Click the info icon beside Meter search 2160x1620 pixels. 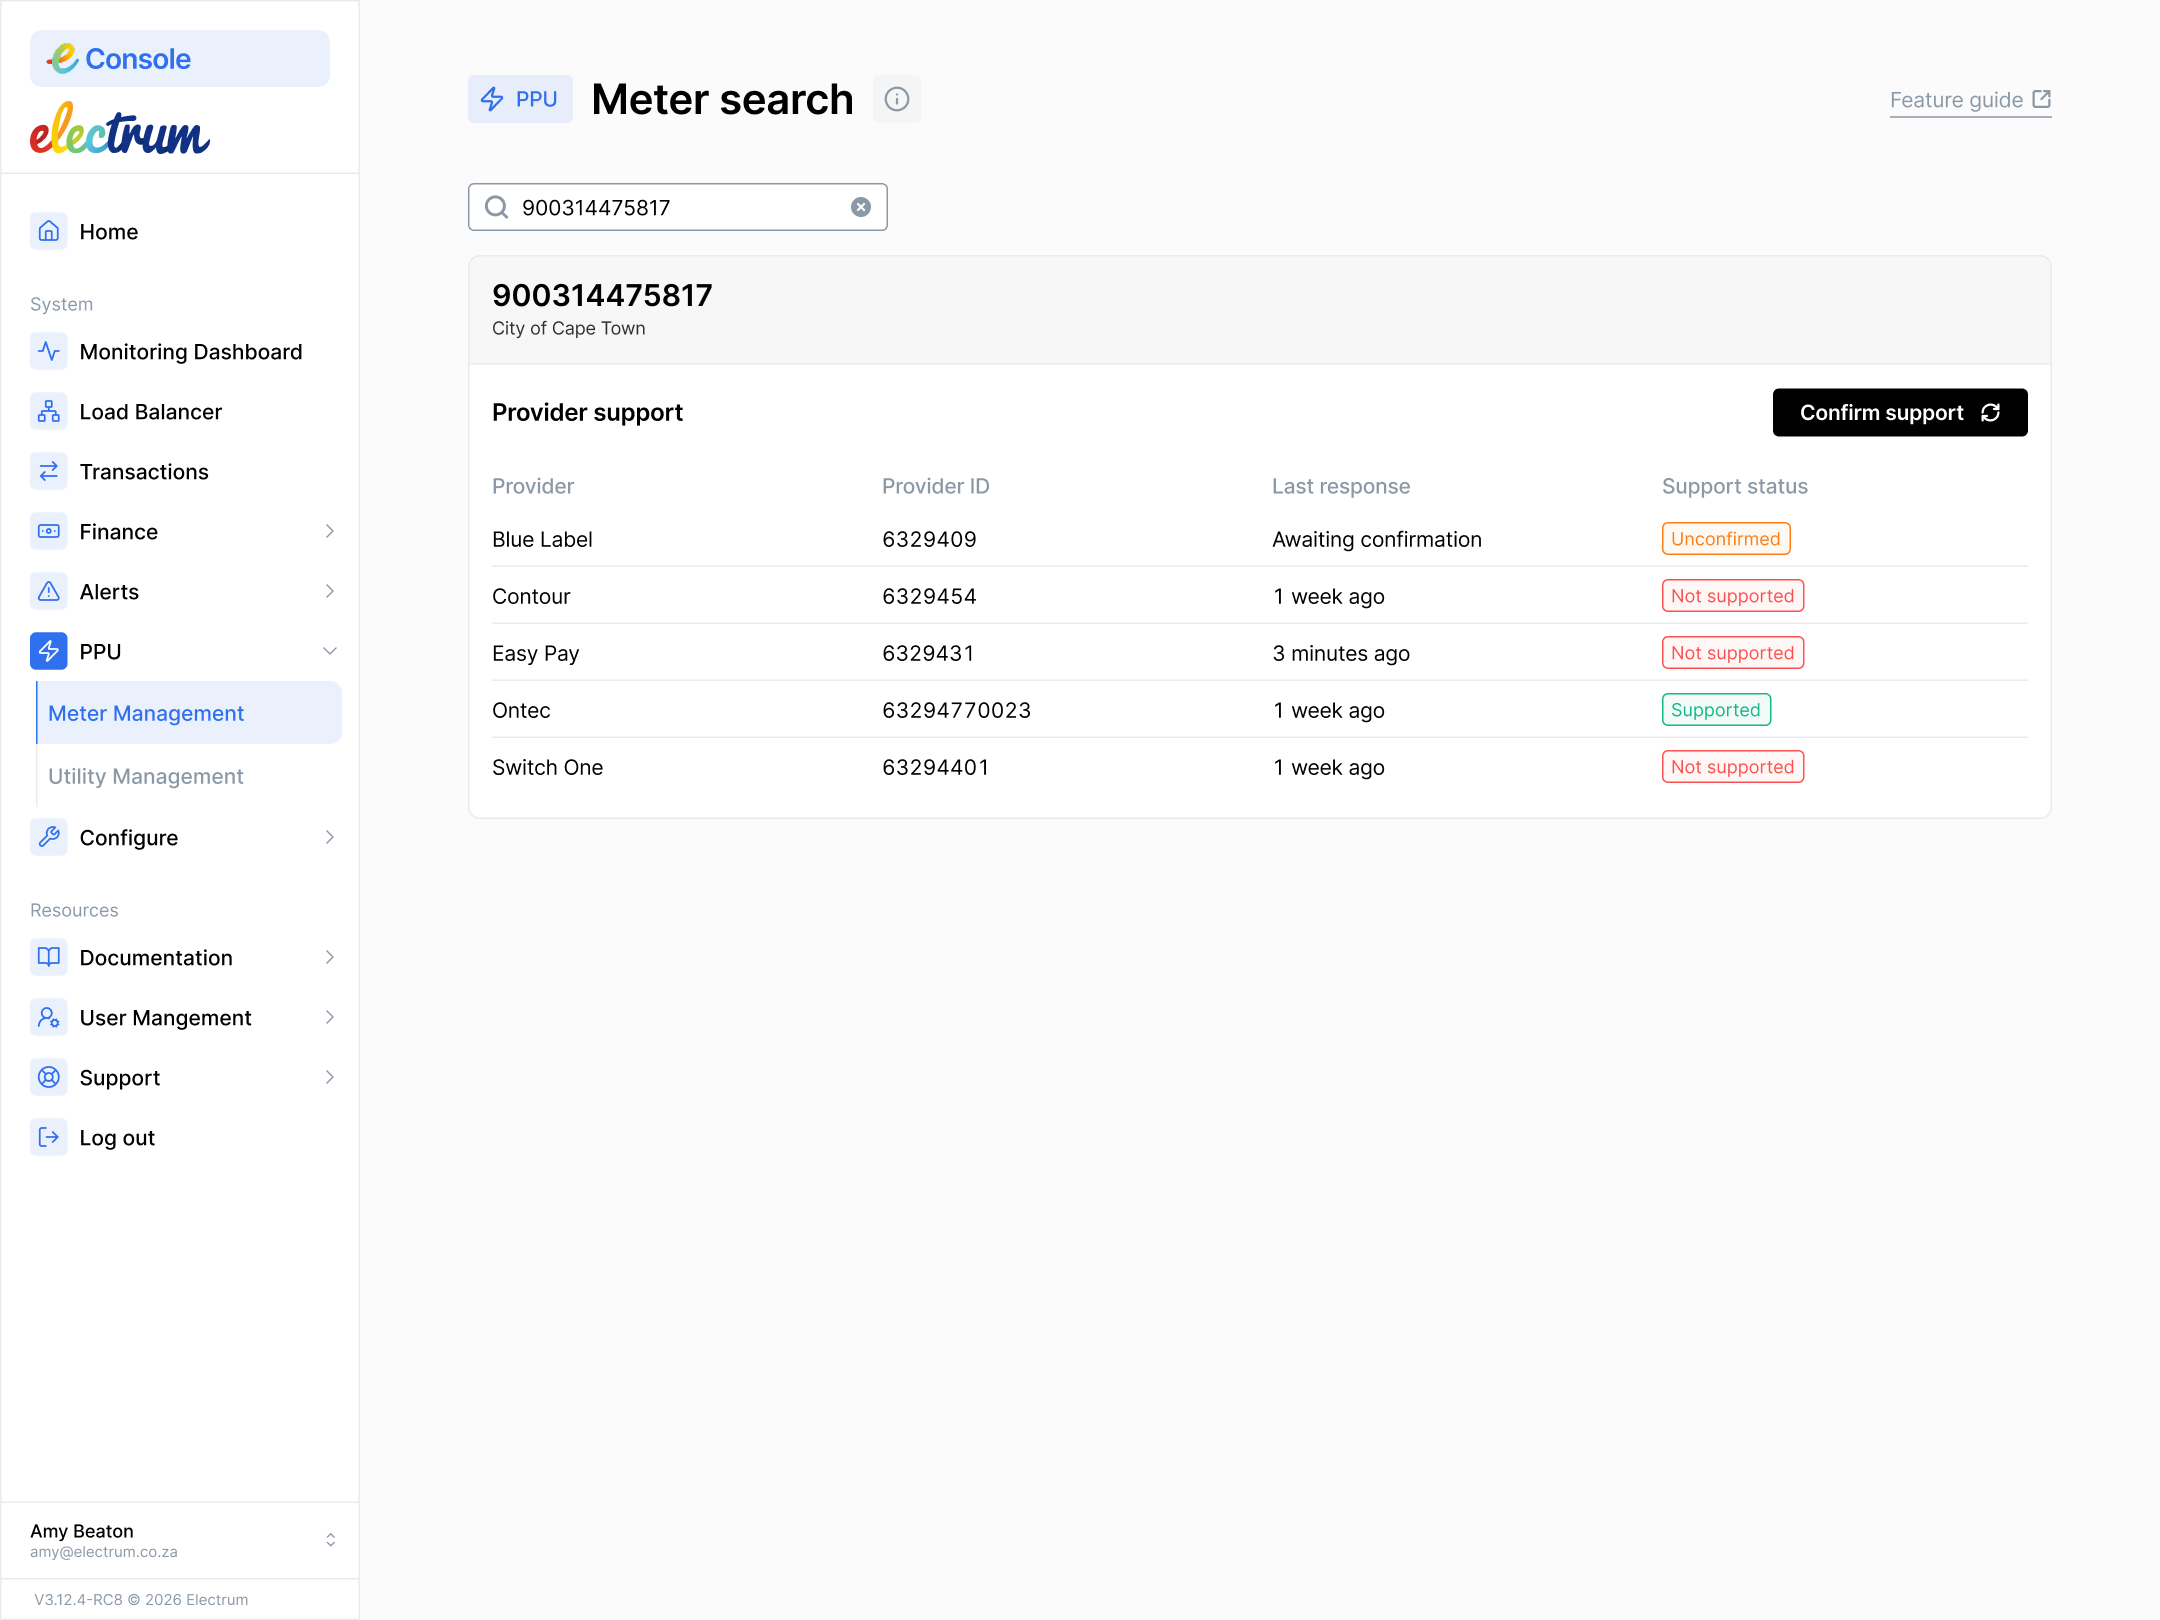click(x=897, y=99)
